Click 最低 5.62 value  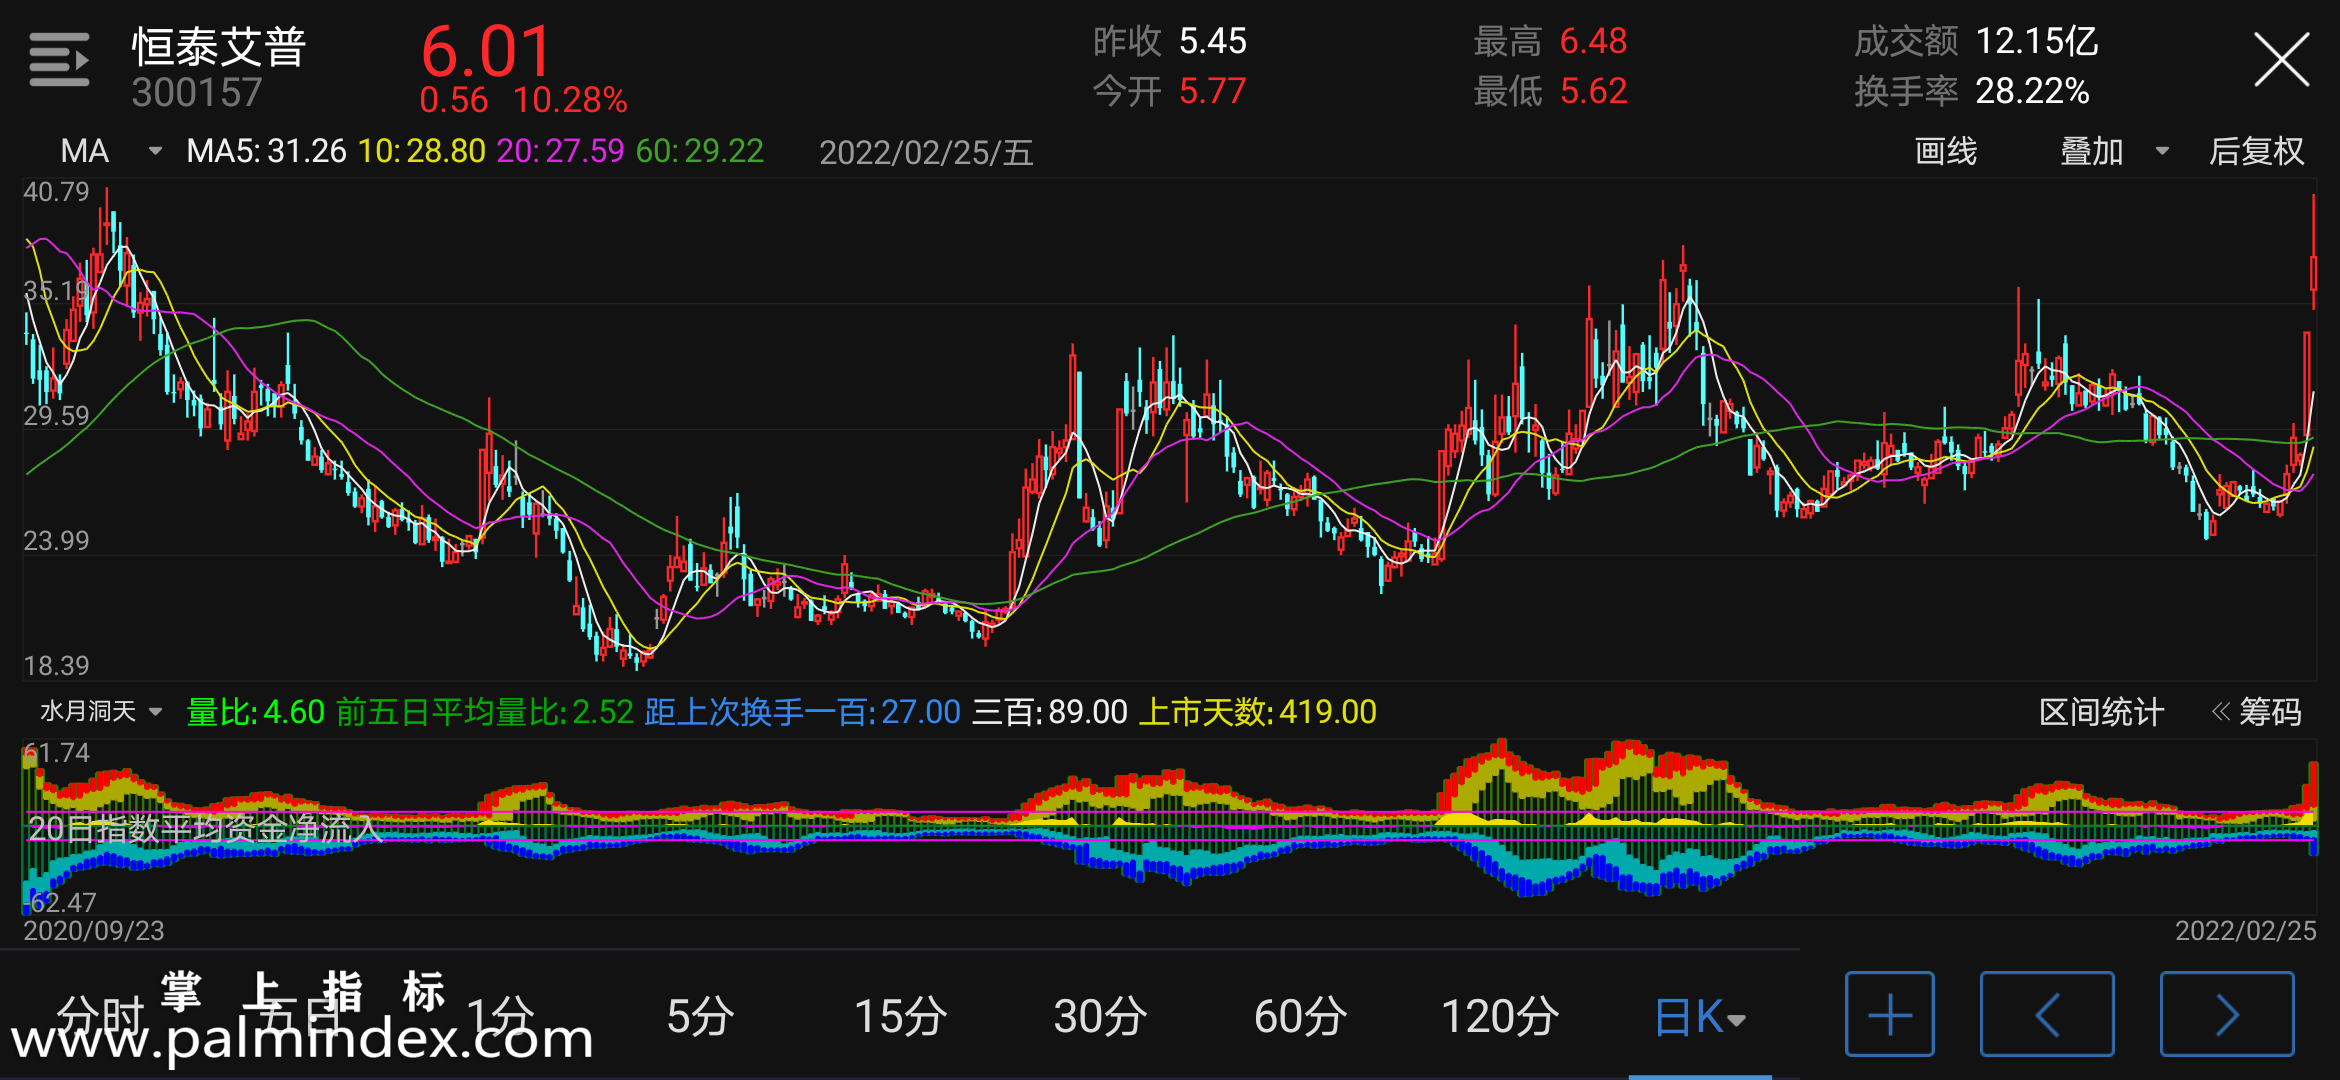(x=1550, y=92)
